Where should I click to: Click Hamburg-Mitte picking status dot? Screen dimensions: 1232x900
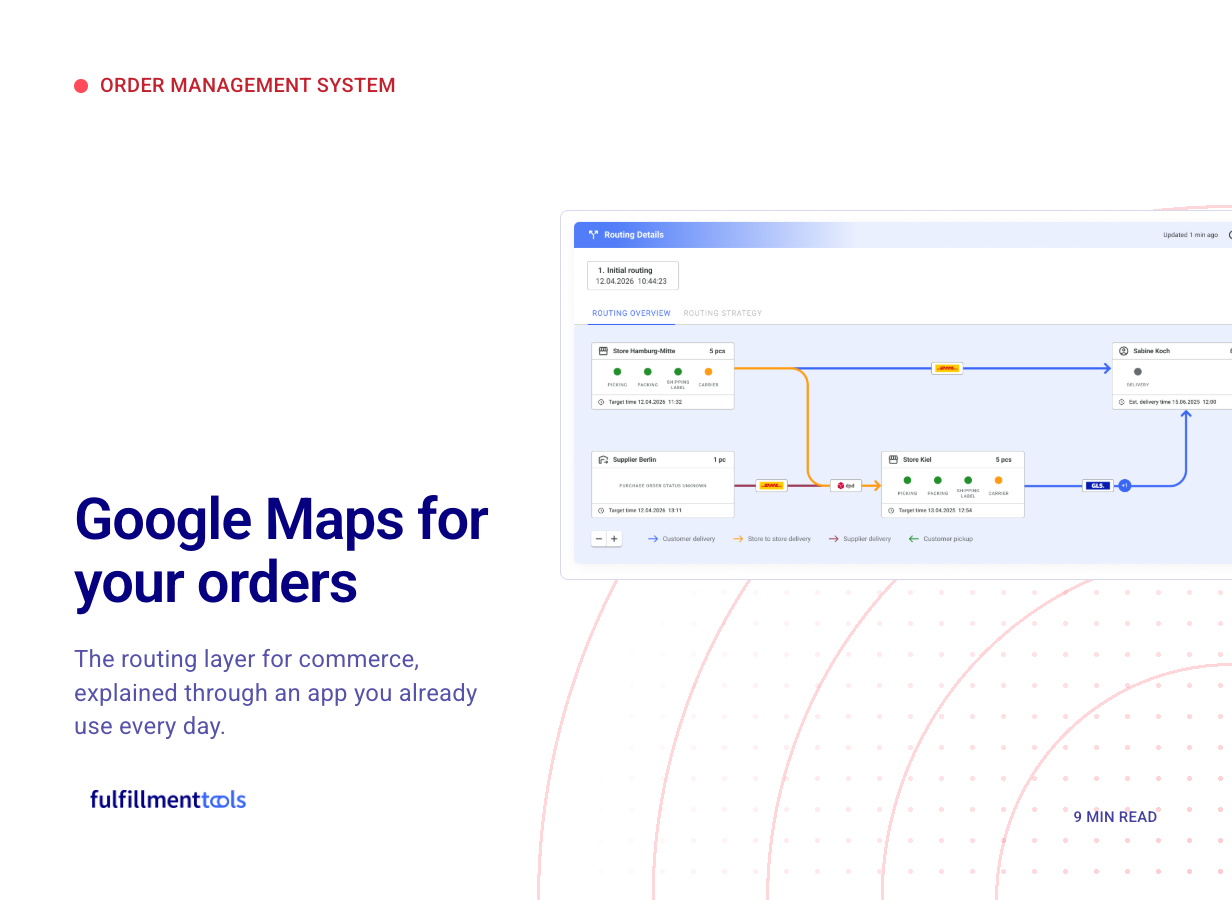pos(617,372)
